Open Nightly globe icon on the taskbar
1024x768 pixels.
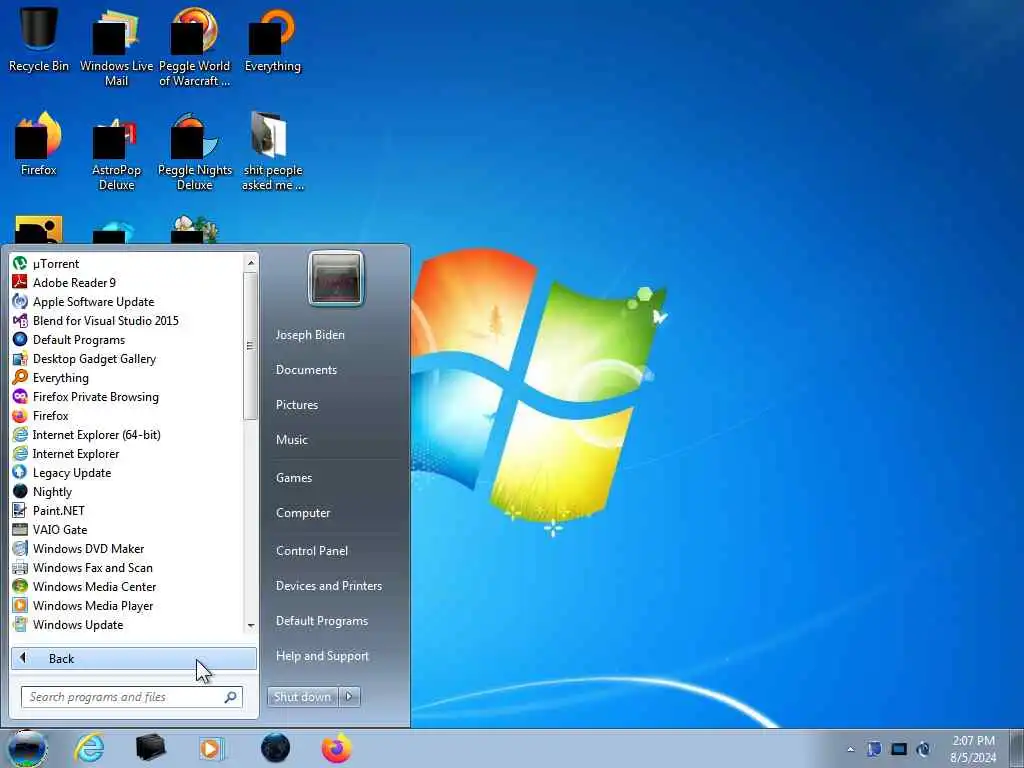275,748
